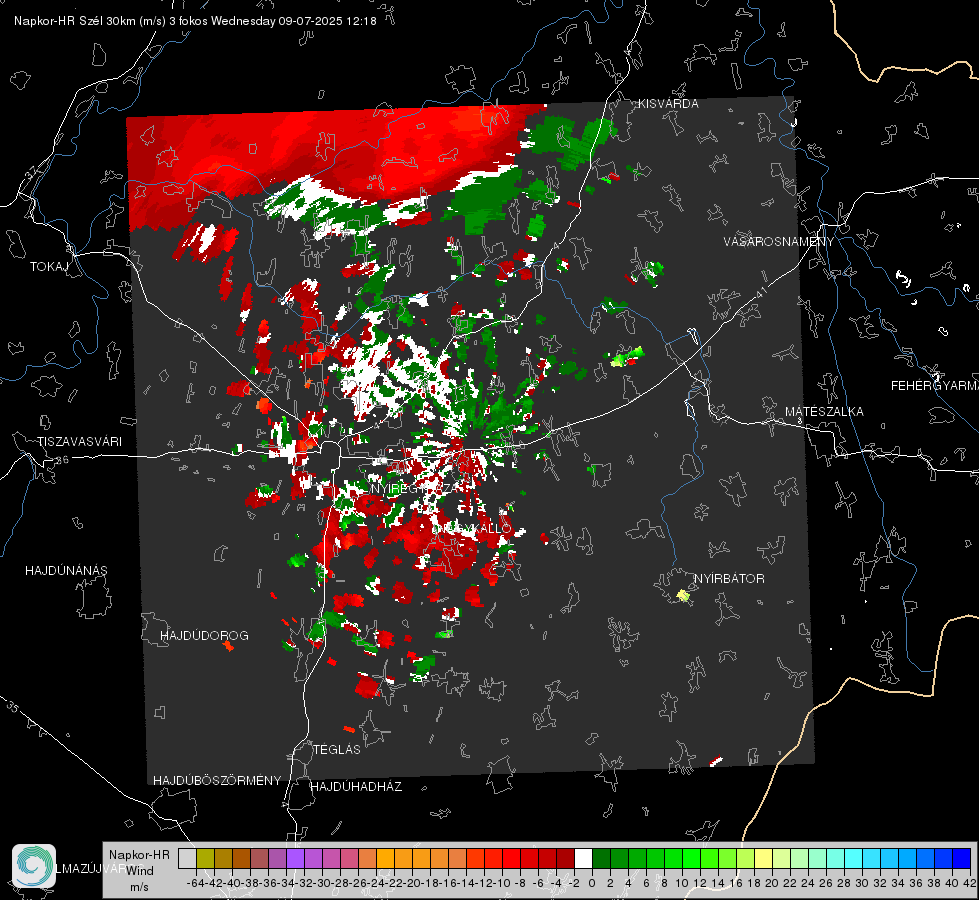The width and height of the screenshot is (979, 900).
Task: Select the HAJDÚBÖSZÖRMÉNY city label
Action: click(x=217, y=781)
